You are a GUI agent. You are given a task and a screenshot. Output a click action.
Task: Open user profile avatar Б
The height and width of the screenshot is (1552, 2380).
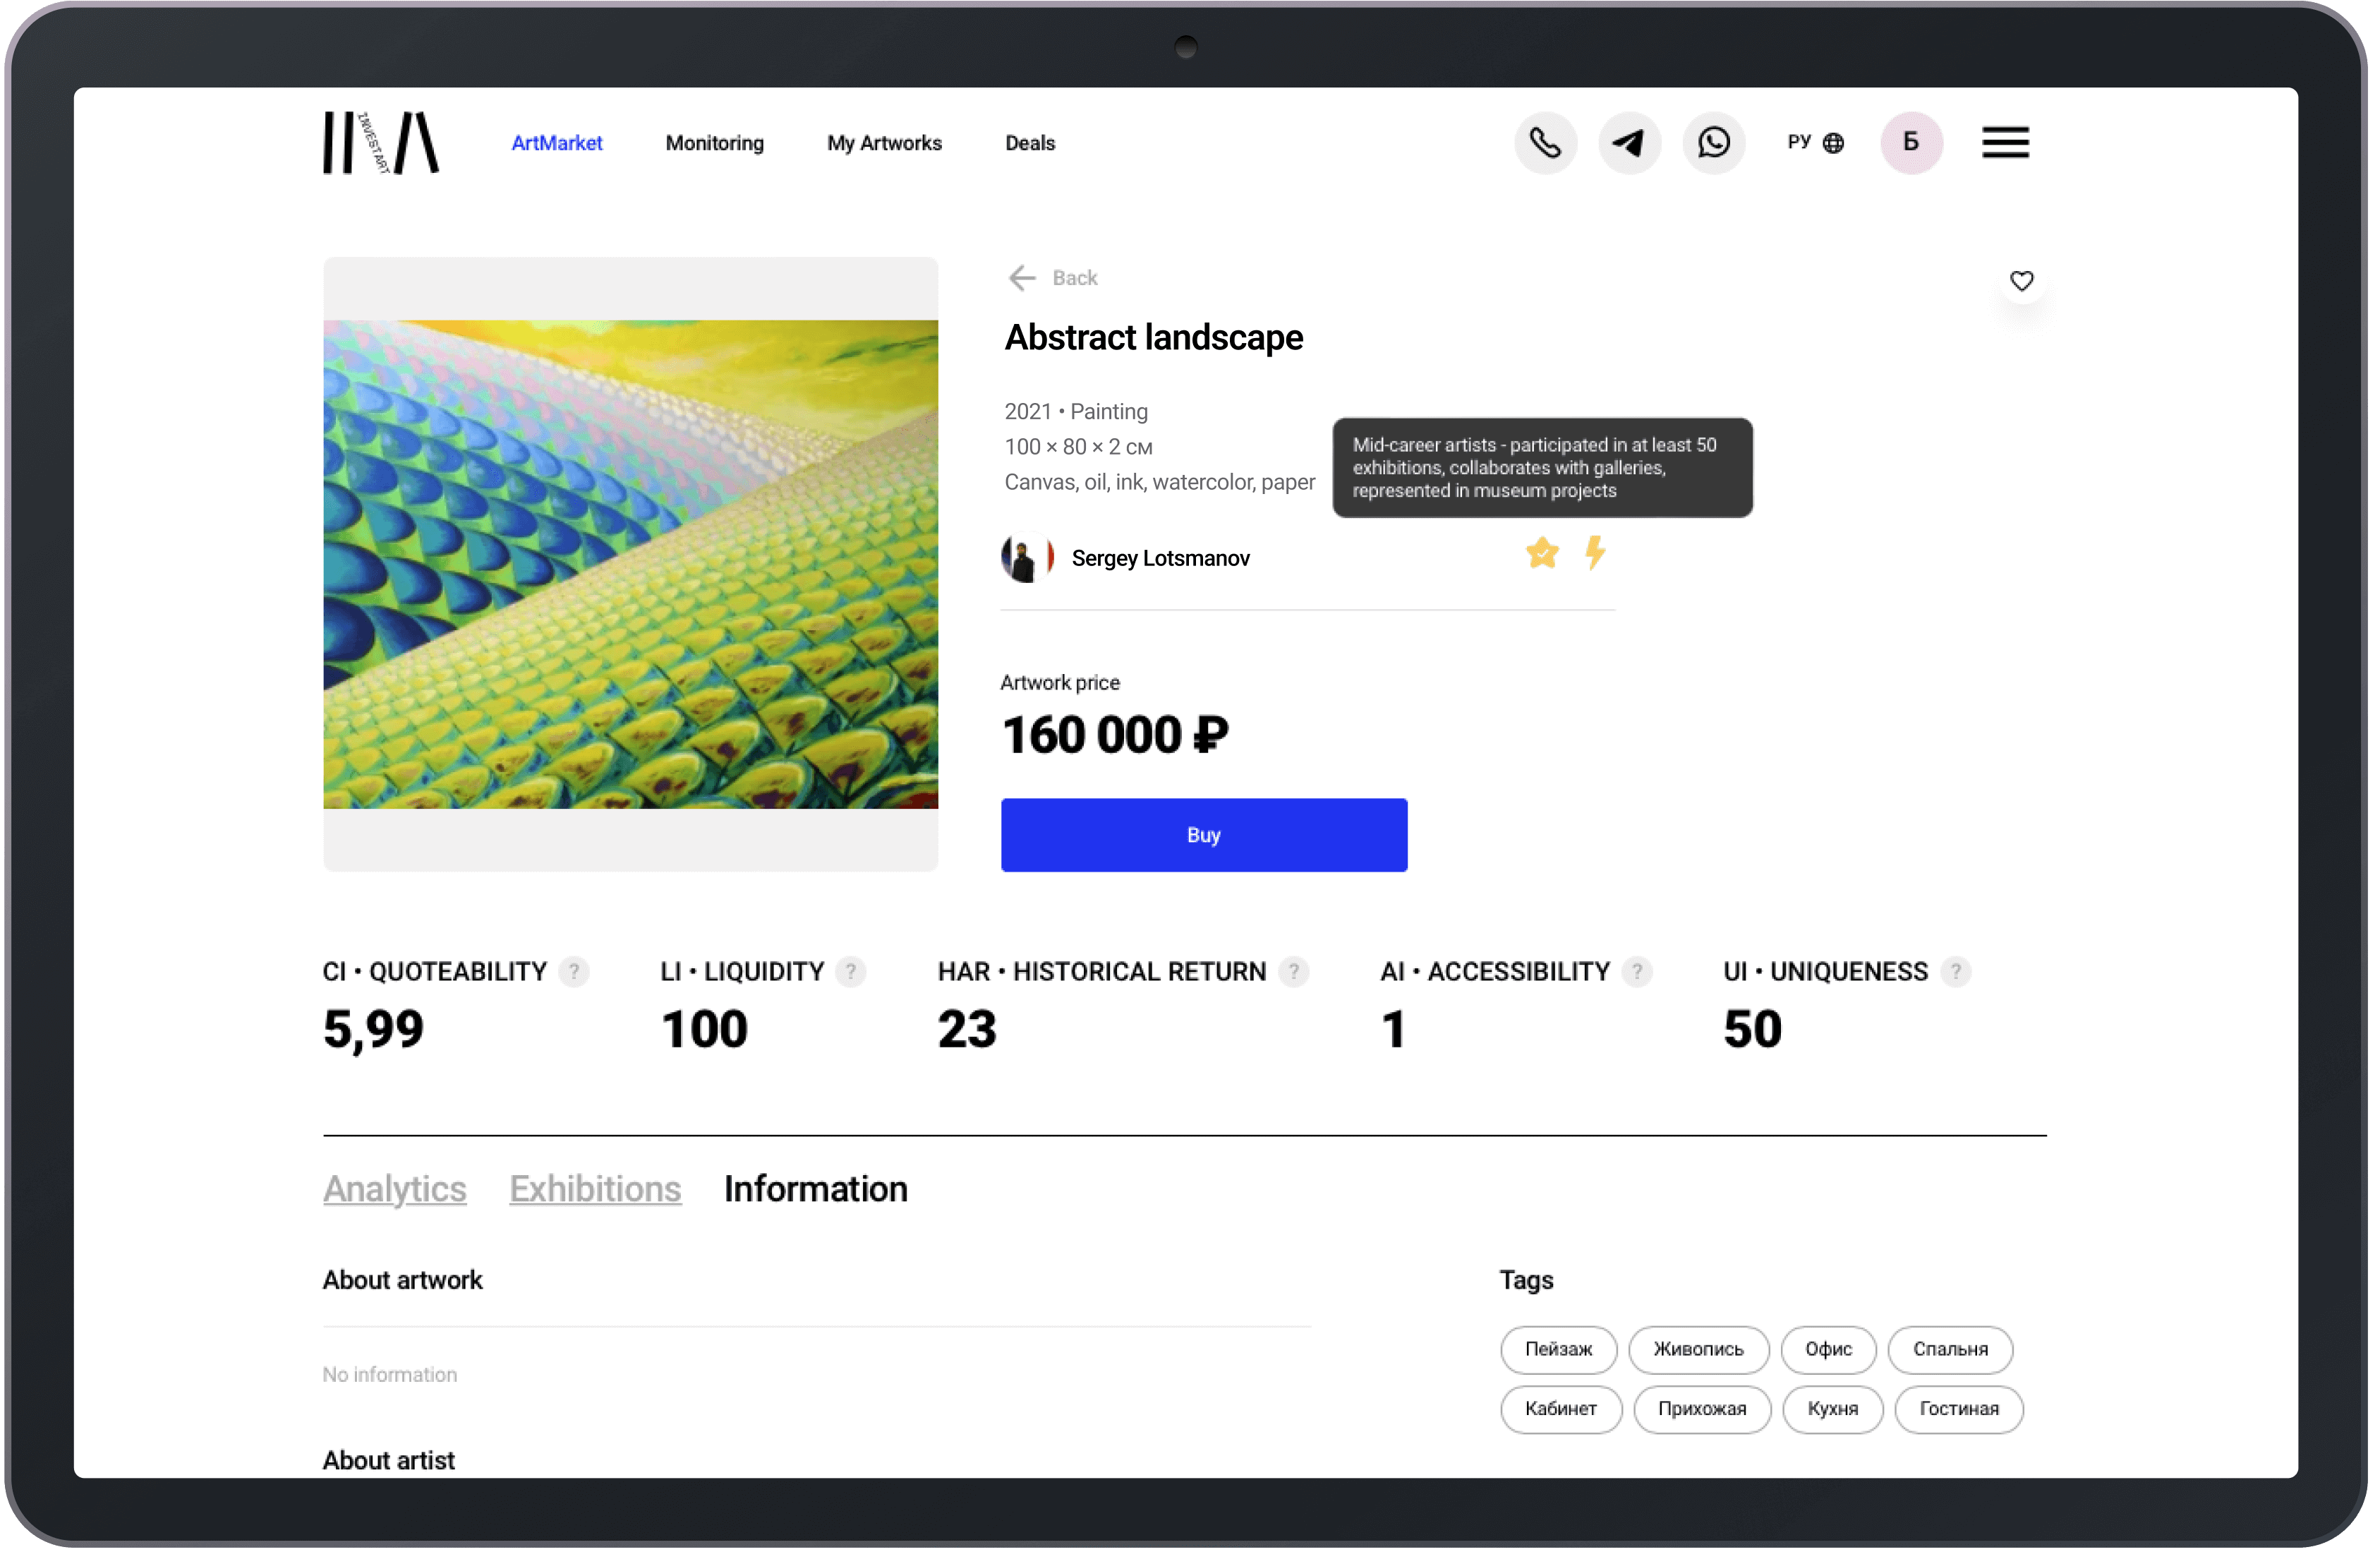[1911, 143]
